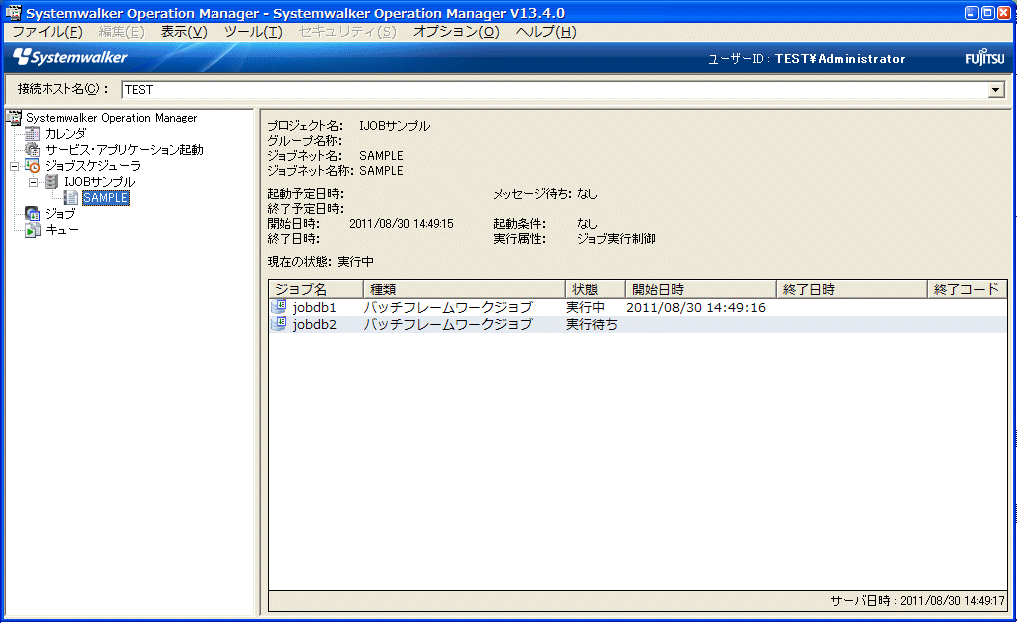
Task: Click jobdb1 start time 2011/08/30 14:49:16
Action: [696, 307]
